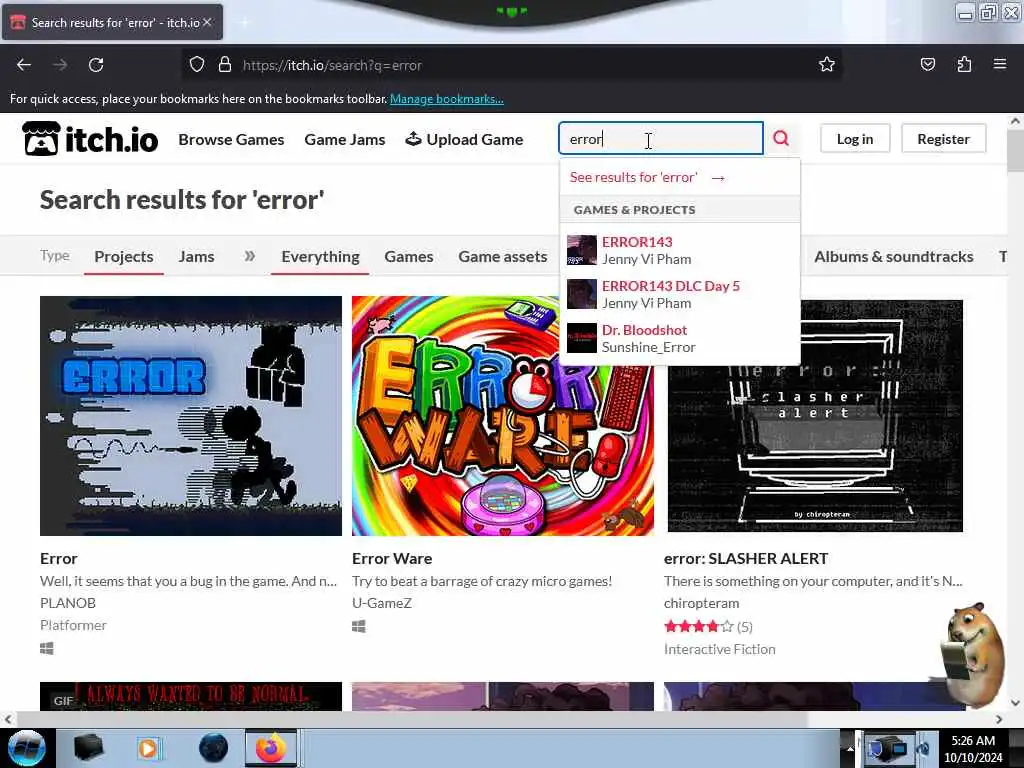This screenshot has width=1024, height=768.
Task: Select the Jams type filter
Action: click(x=197, y=257)
